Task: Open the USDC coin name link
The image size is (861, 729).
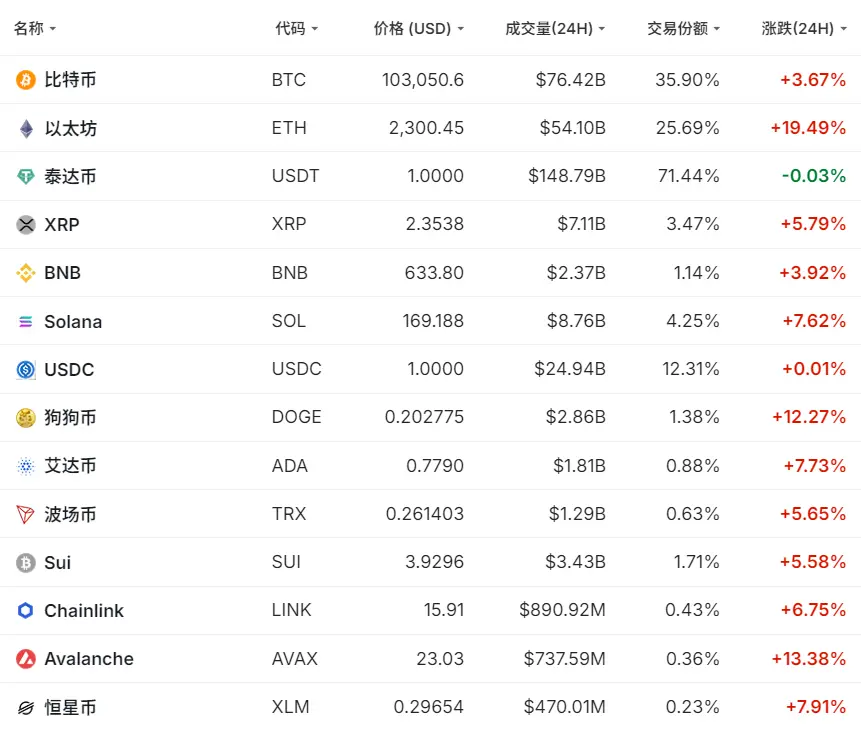Action: click(x=69, y=370)
